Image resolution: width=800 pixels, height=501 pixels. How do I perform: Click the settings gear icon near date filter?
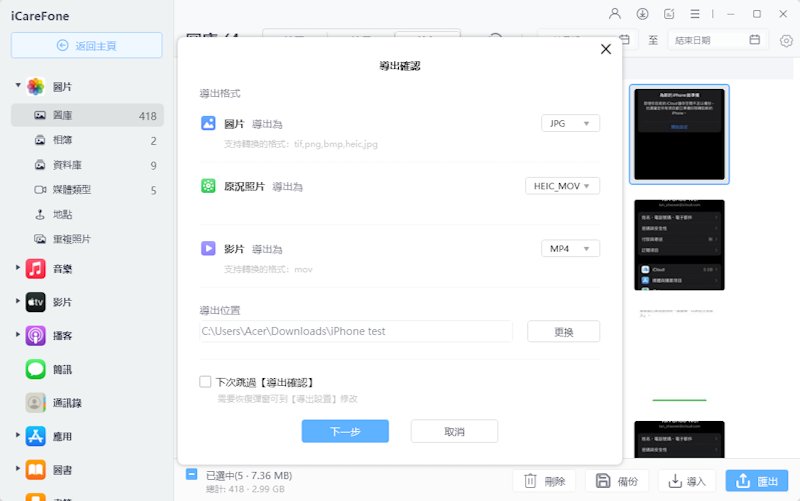pos(786,40)
